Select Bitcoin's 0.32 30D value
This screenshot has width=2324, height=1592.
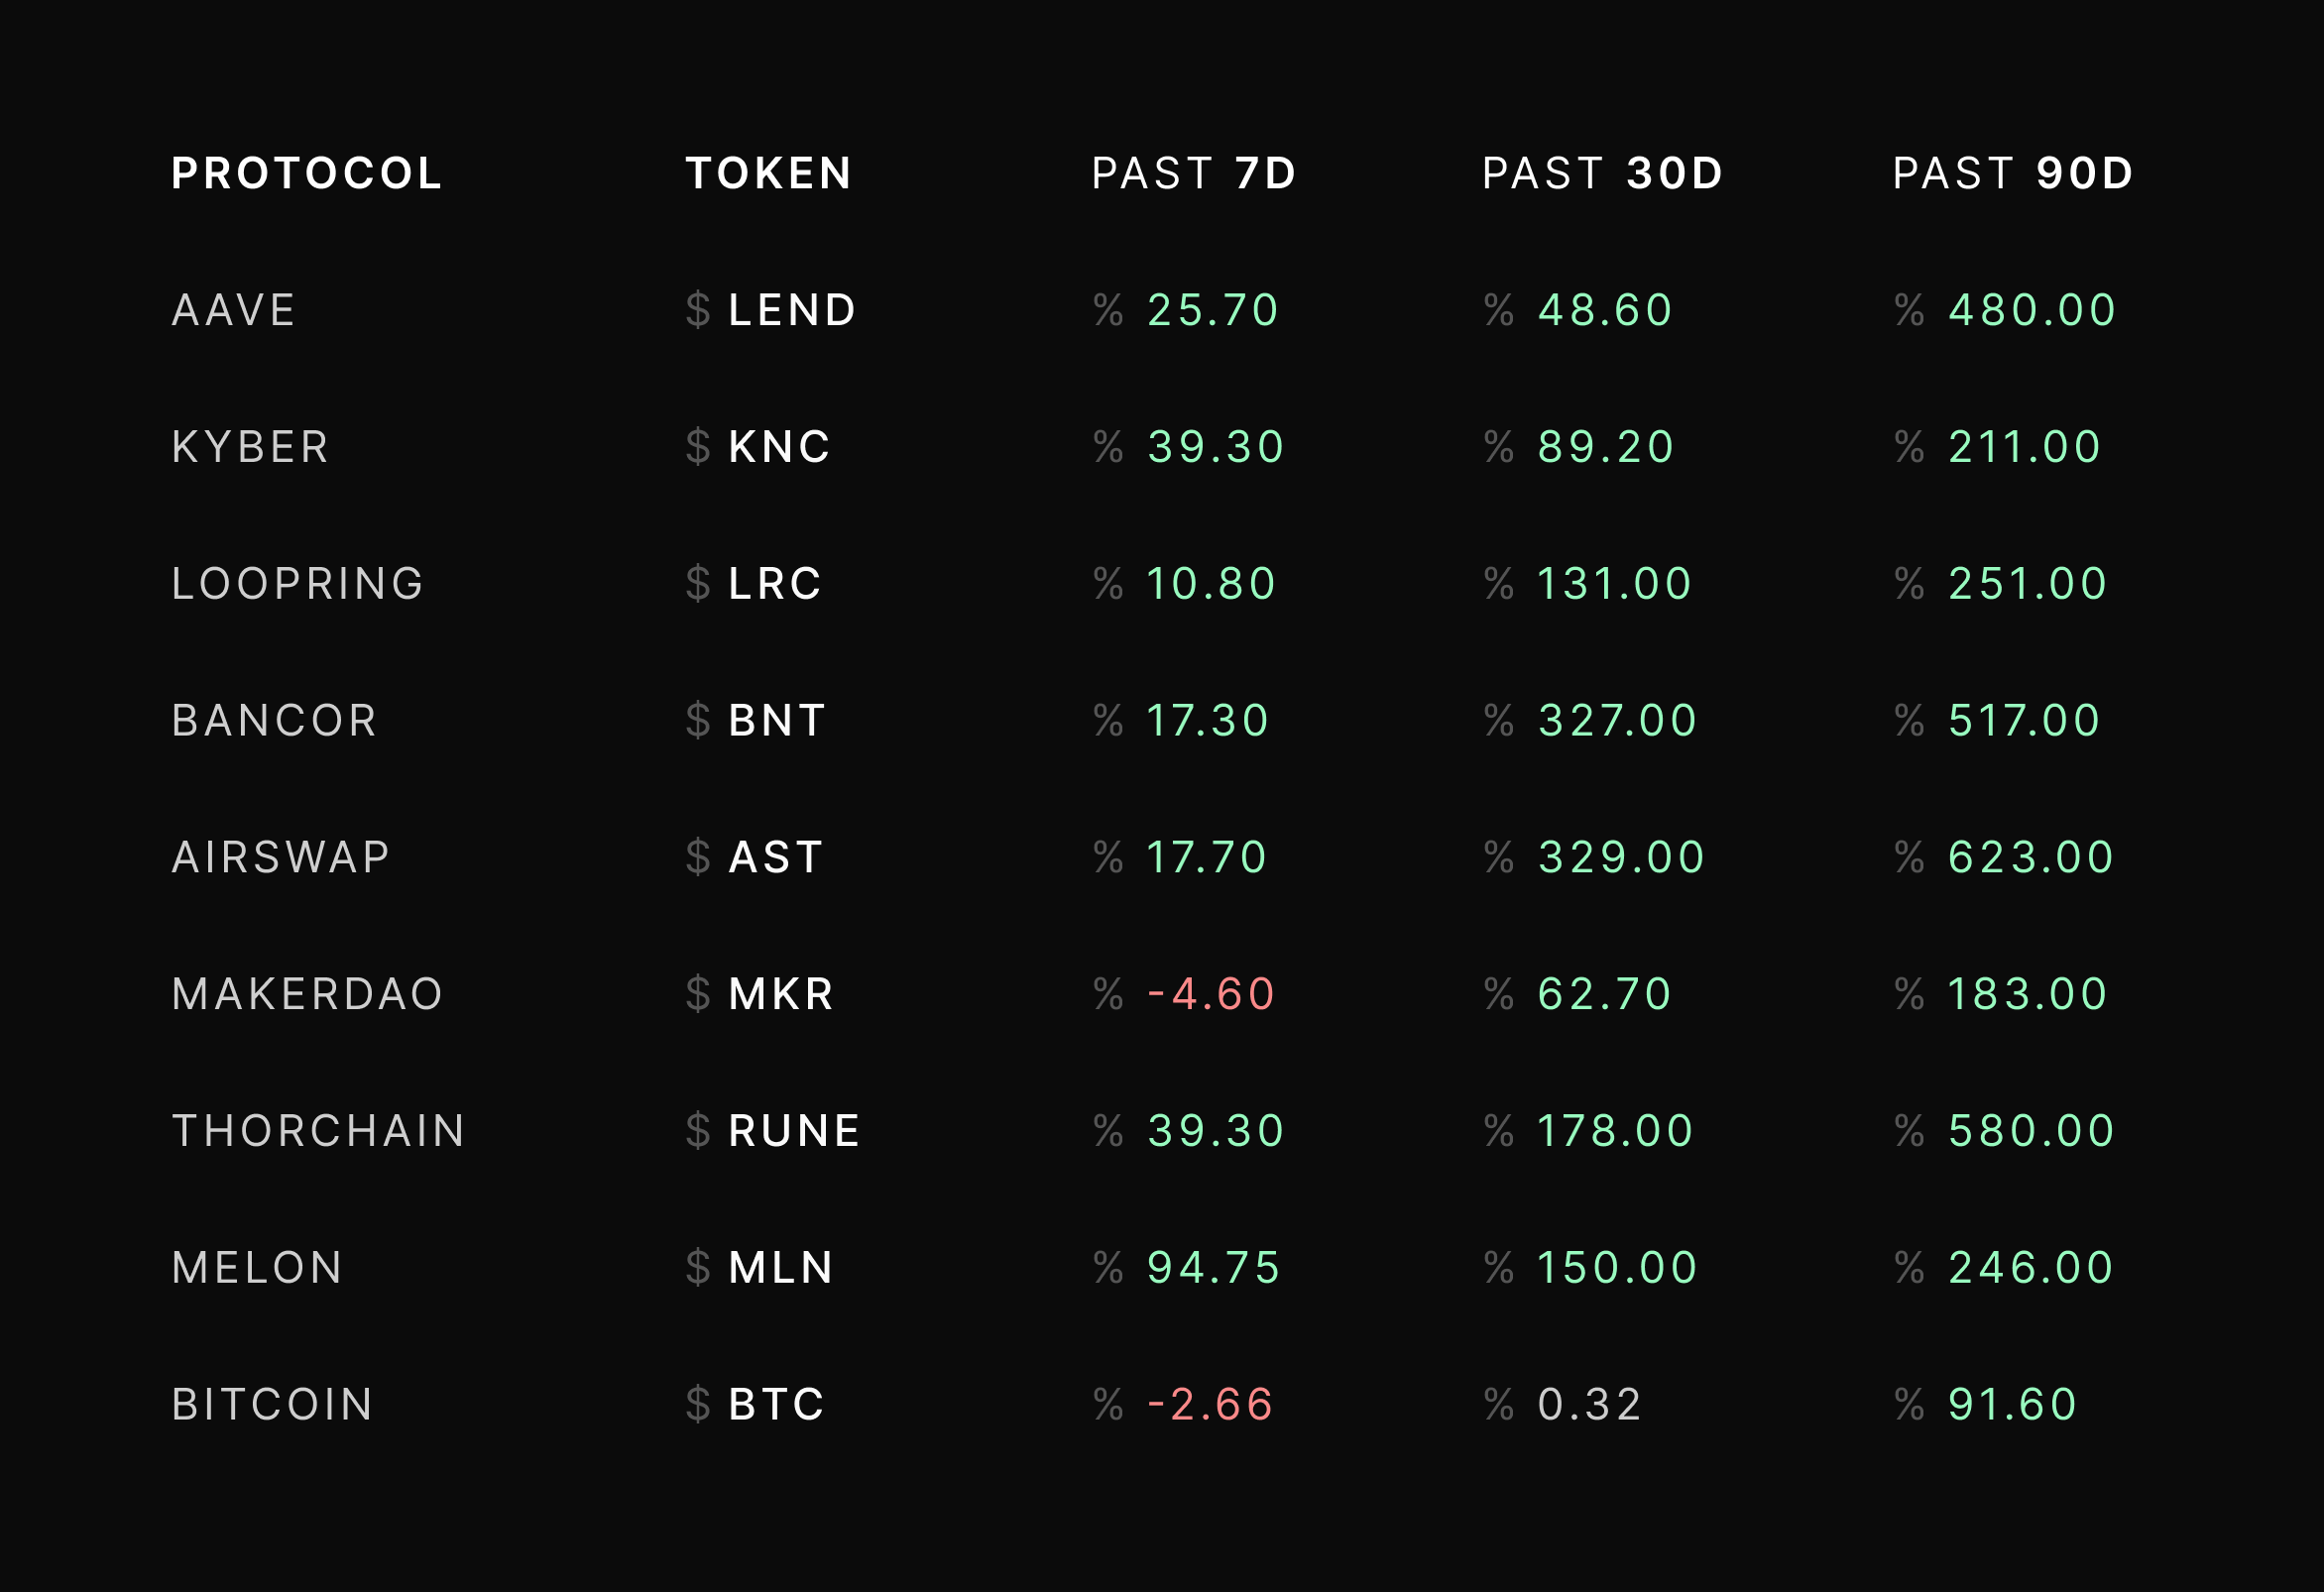[1589, 1405]
